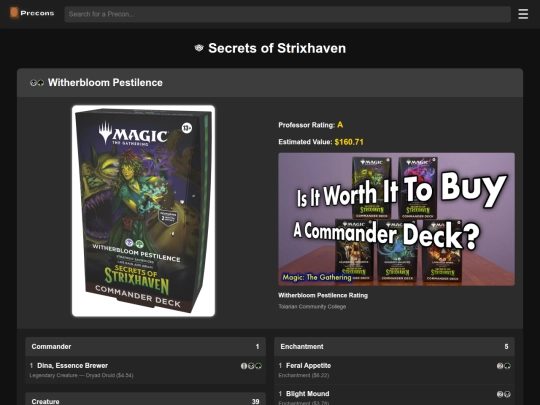Click the Creature section header
This screenshot has height=405, width=540.
point(145,399)
